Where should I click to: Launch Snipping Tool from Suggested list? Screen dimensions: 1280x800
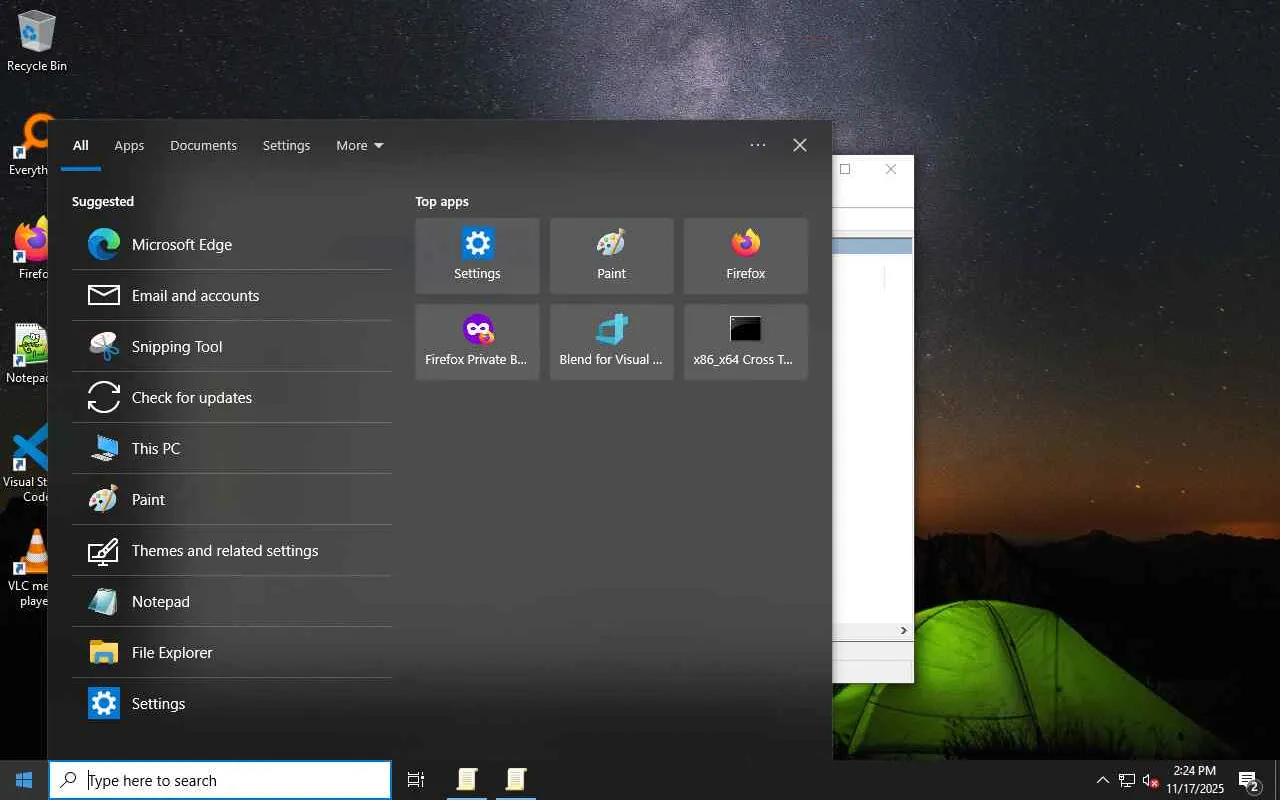coord(231,346)
